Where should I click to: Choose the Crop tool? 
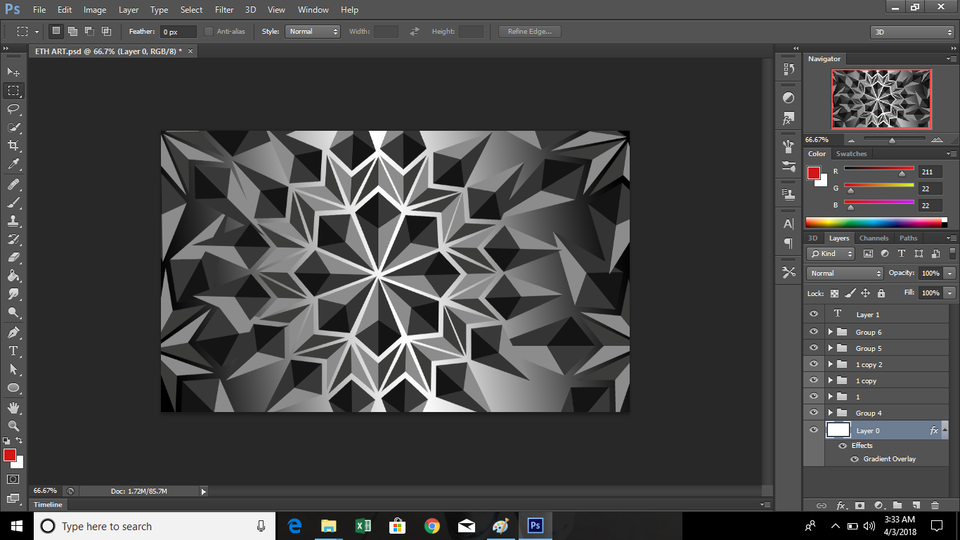[x=14, y=146]
